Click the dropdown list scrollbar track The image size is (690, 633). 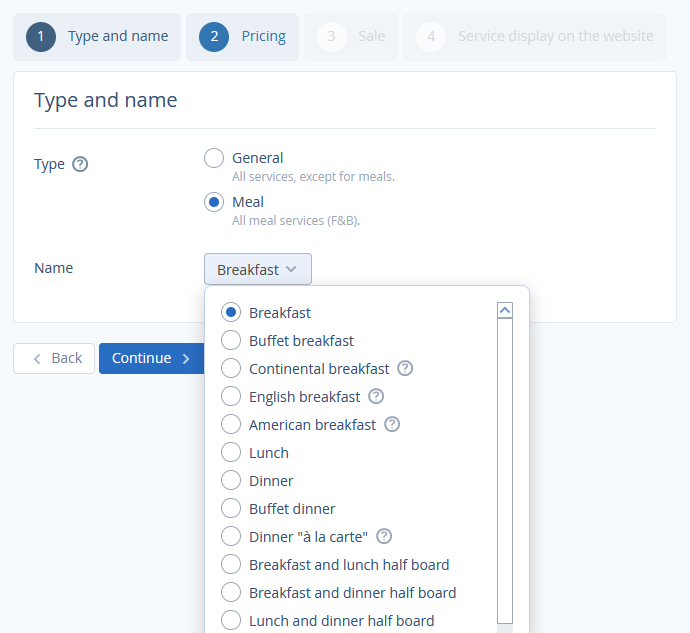[x=505, y=471]
